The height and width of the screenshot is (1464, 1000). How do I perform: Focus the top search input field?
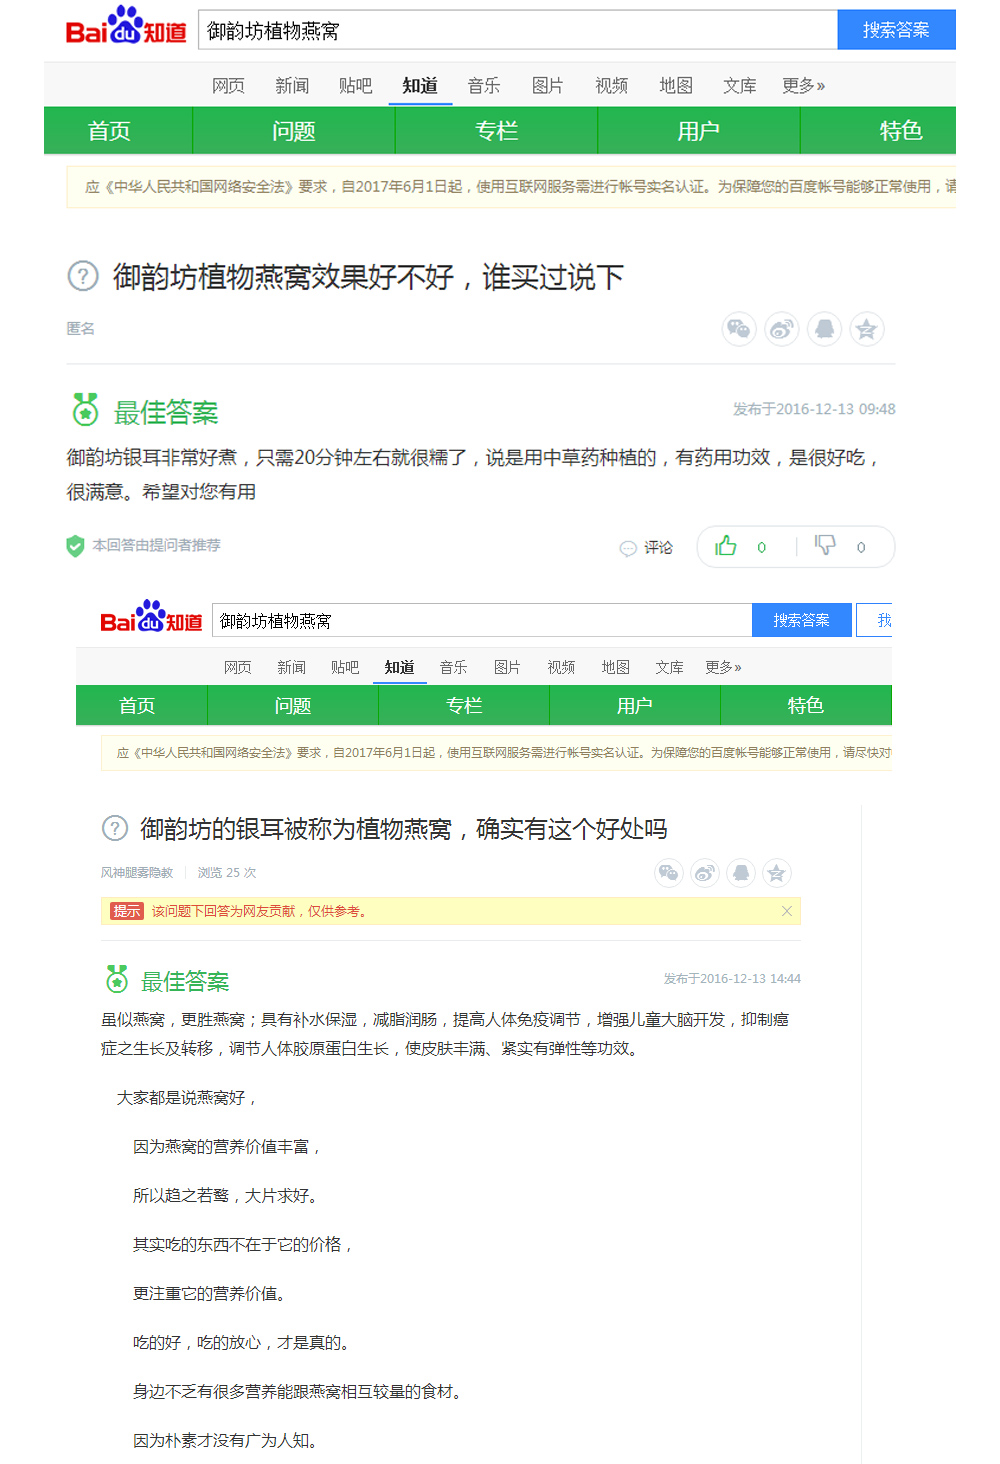point(517,30)
